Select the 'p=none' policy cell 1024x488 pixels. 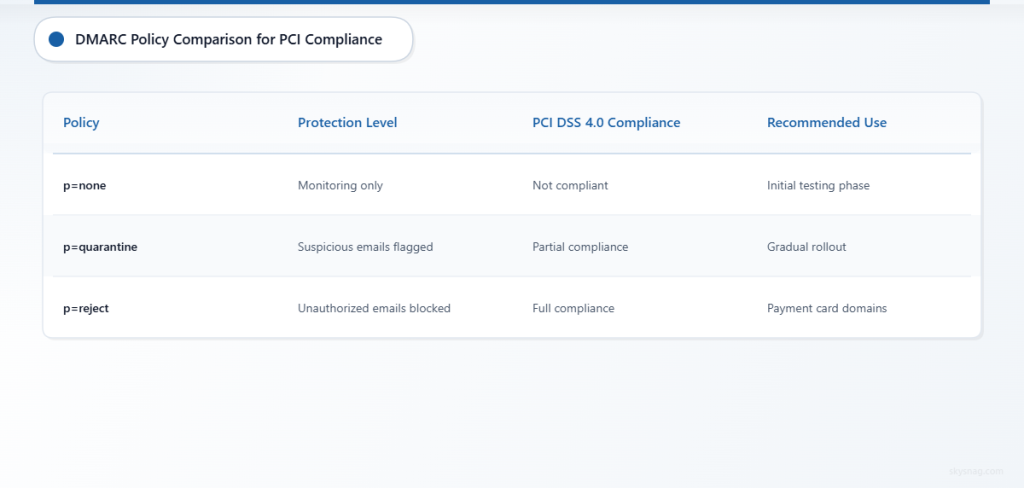[x=84, y=186]
